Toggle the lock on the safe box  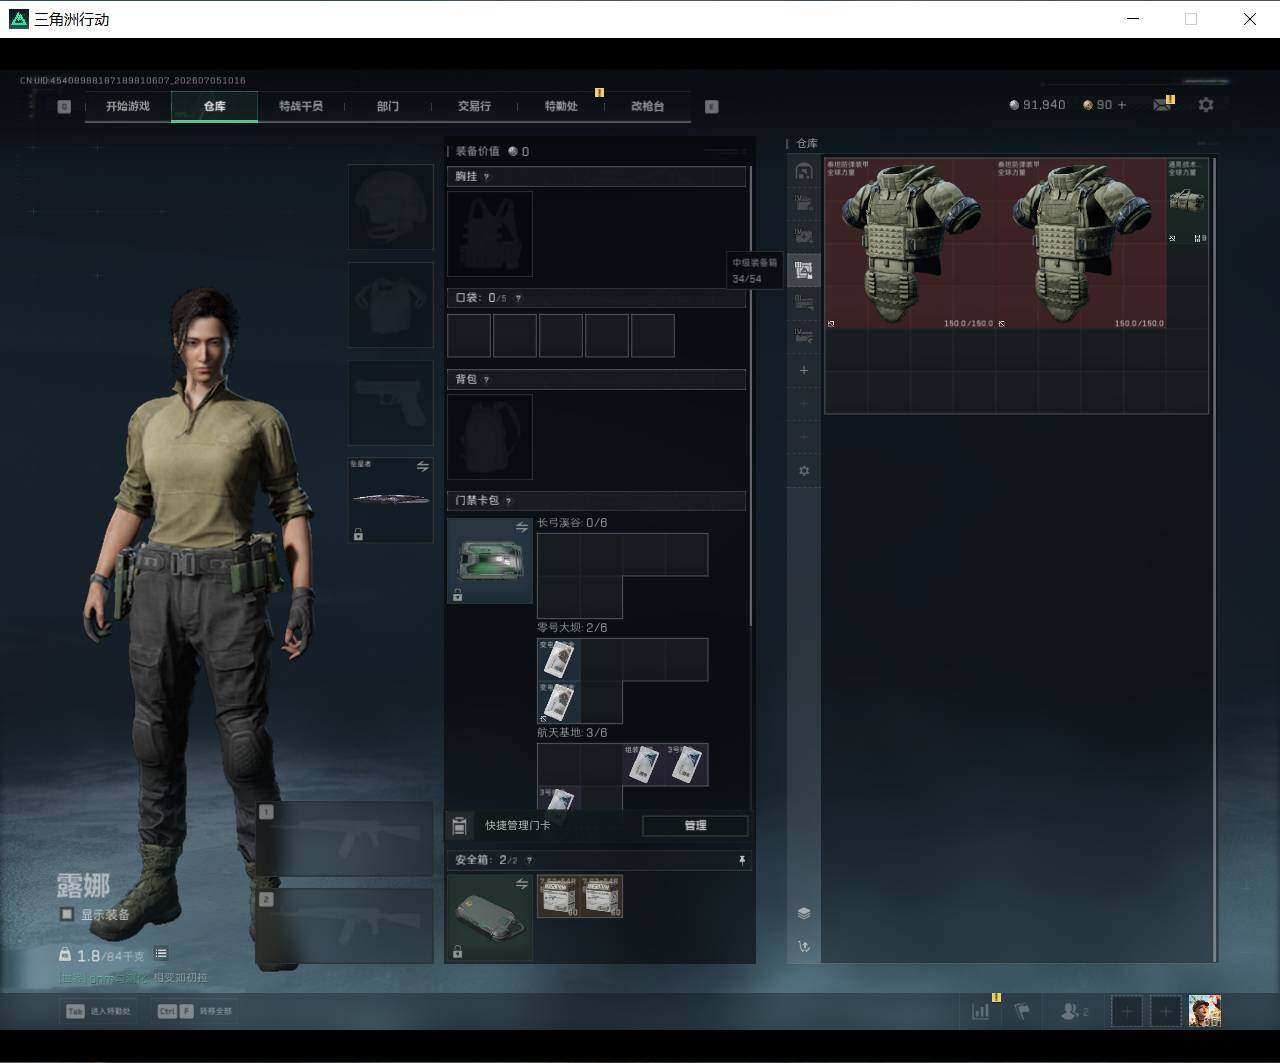point(458,952)
